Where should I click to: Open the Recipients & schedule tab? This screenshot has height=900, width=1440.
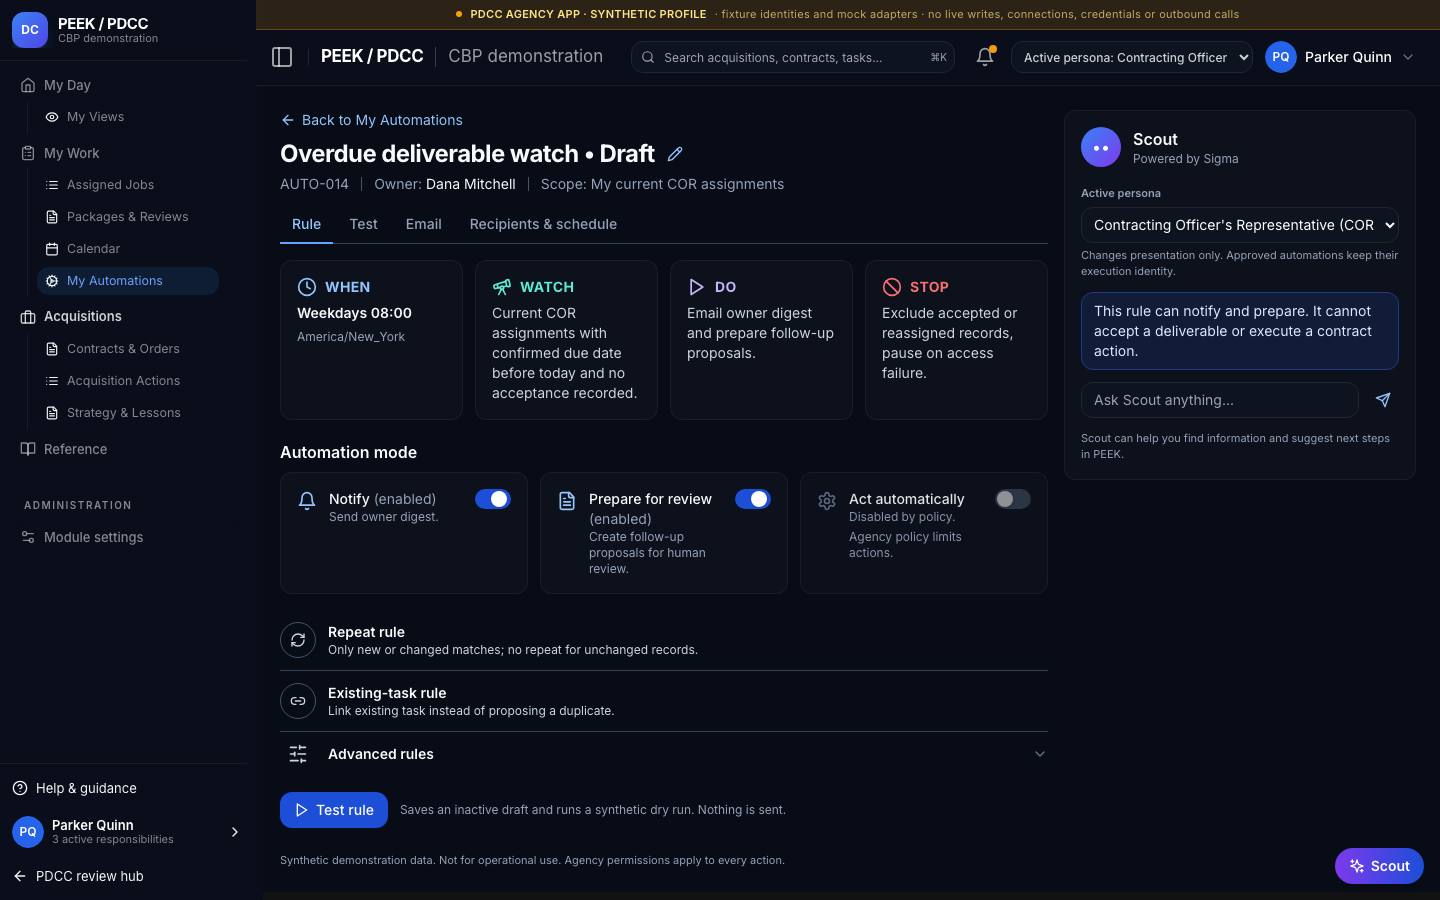[543, 224]
